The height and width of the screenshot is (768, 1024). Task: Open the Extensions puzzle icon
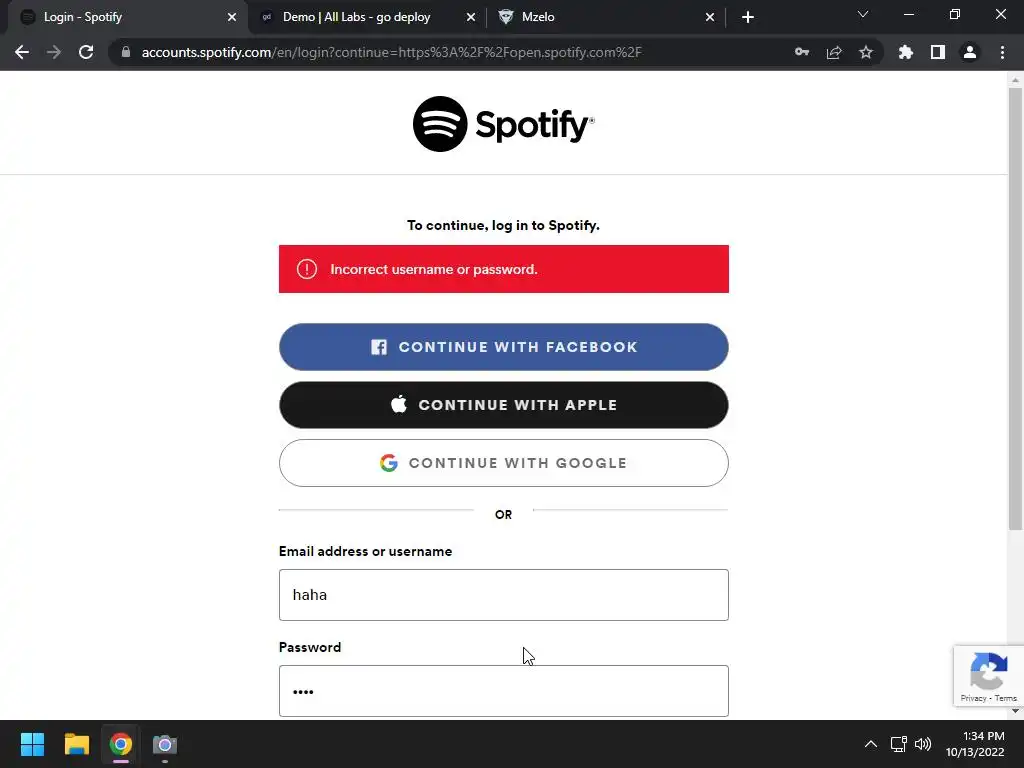pyautogui.click(x=906, y=52)
